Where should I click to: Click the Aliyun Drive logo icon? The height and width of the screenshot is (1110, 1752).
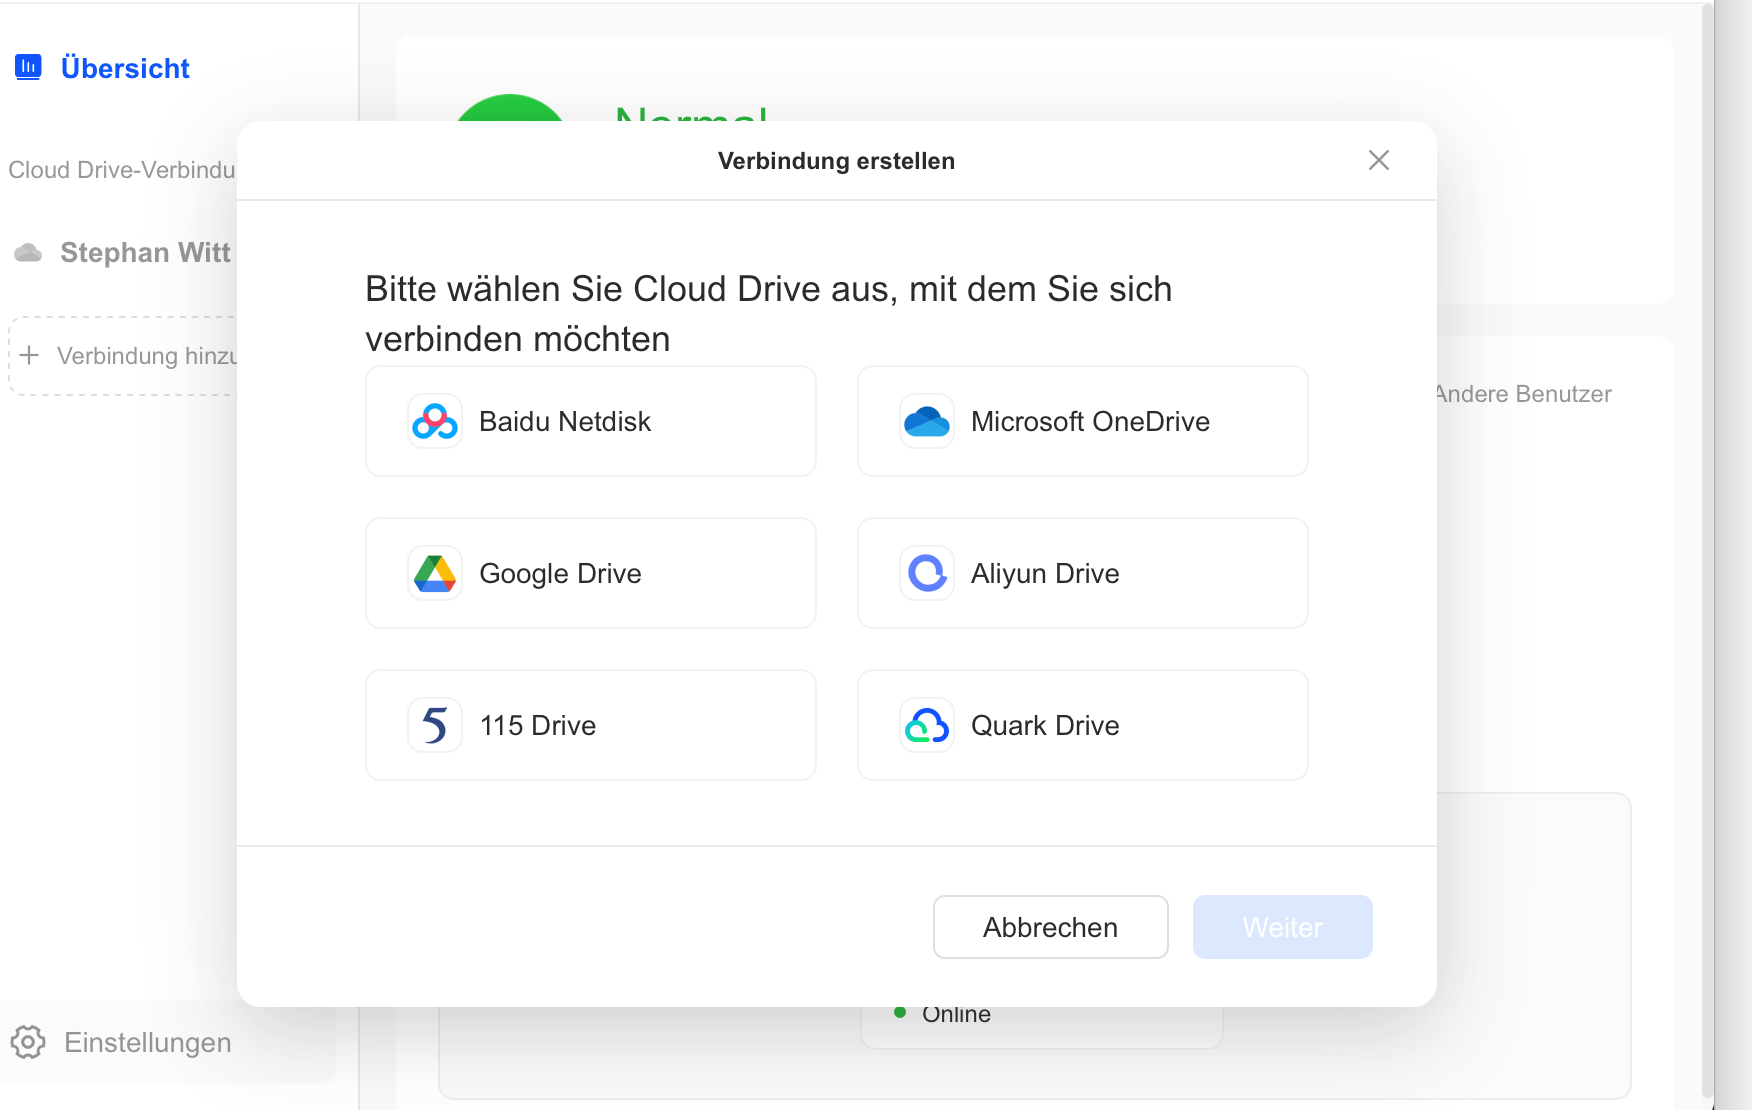(927, 574)
